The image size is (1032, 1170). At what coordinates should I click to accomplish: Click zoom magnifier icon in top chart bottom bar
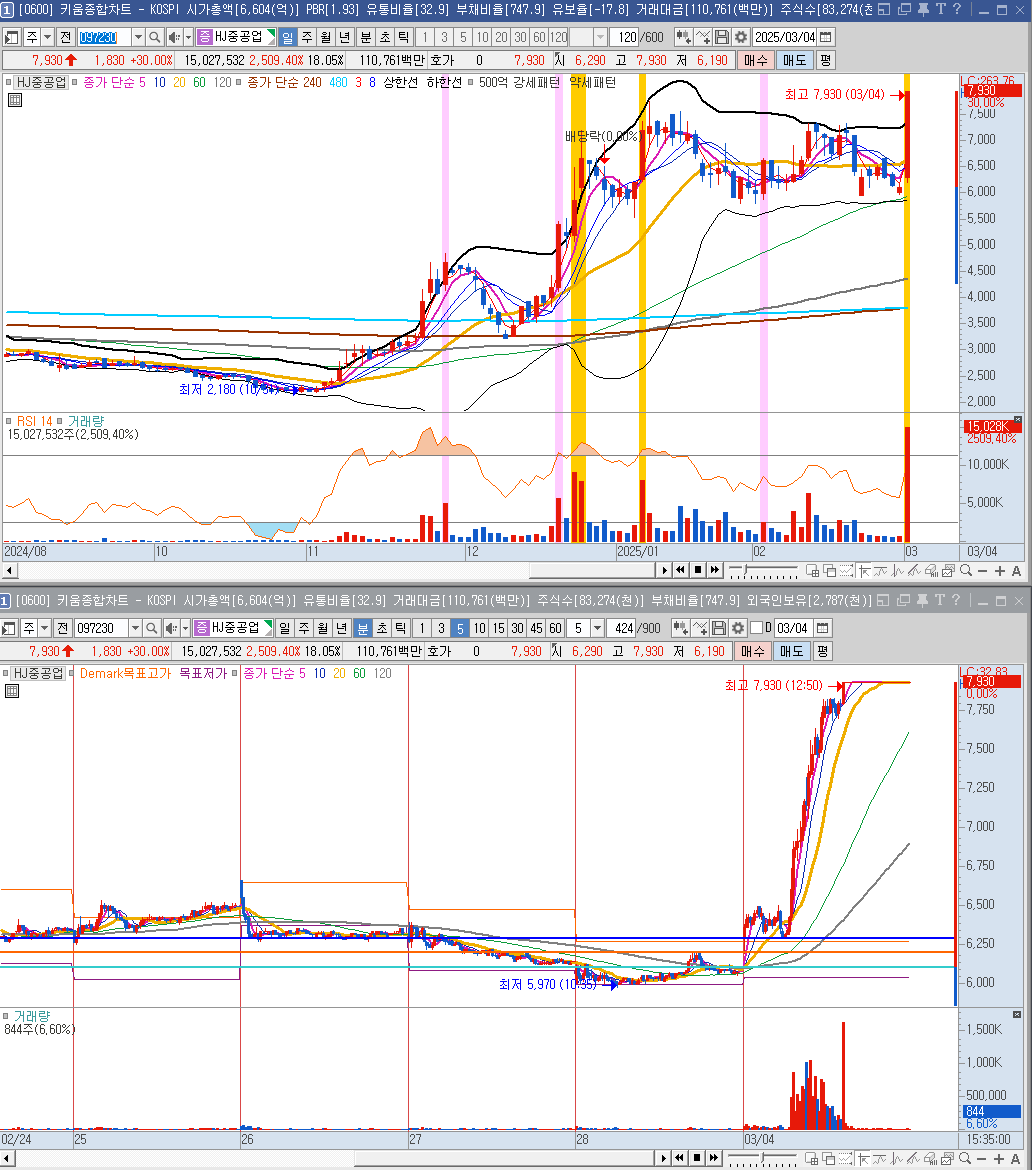click(x=966, y=571)
